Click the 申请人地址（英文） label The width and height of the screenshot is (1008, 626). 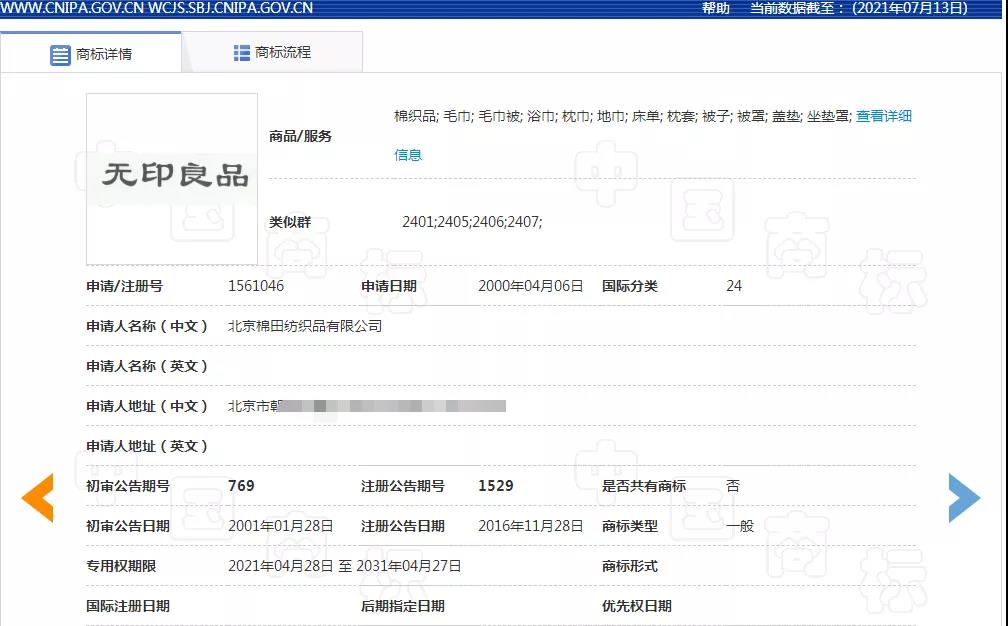pyautogui.click(x=147, y=446)
